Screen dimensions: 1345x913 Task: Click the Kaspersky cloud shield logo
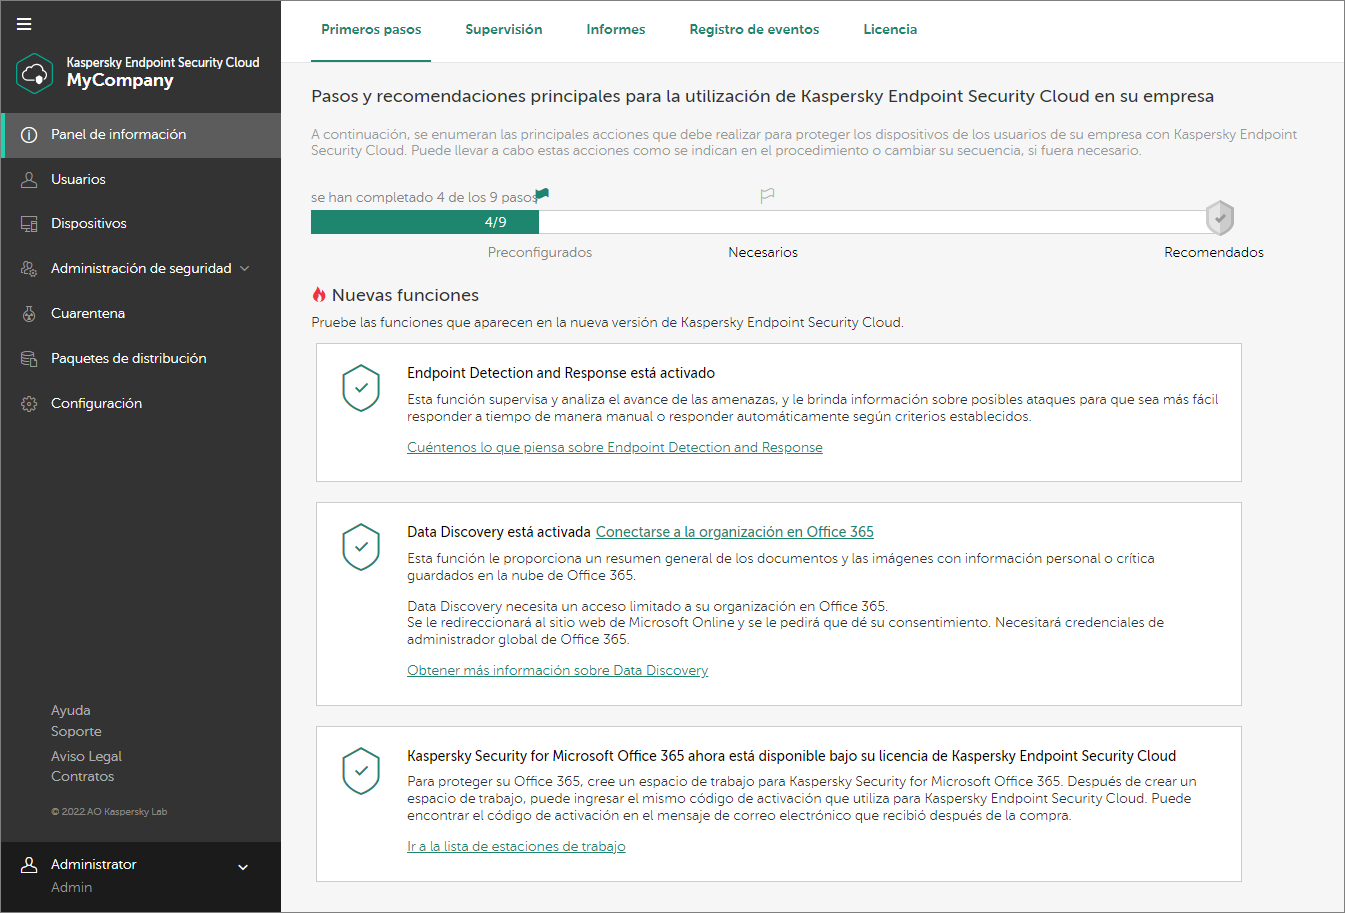coord(35,73)
